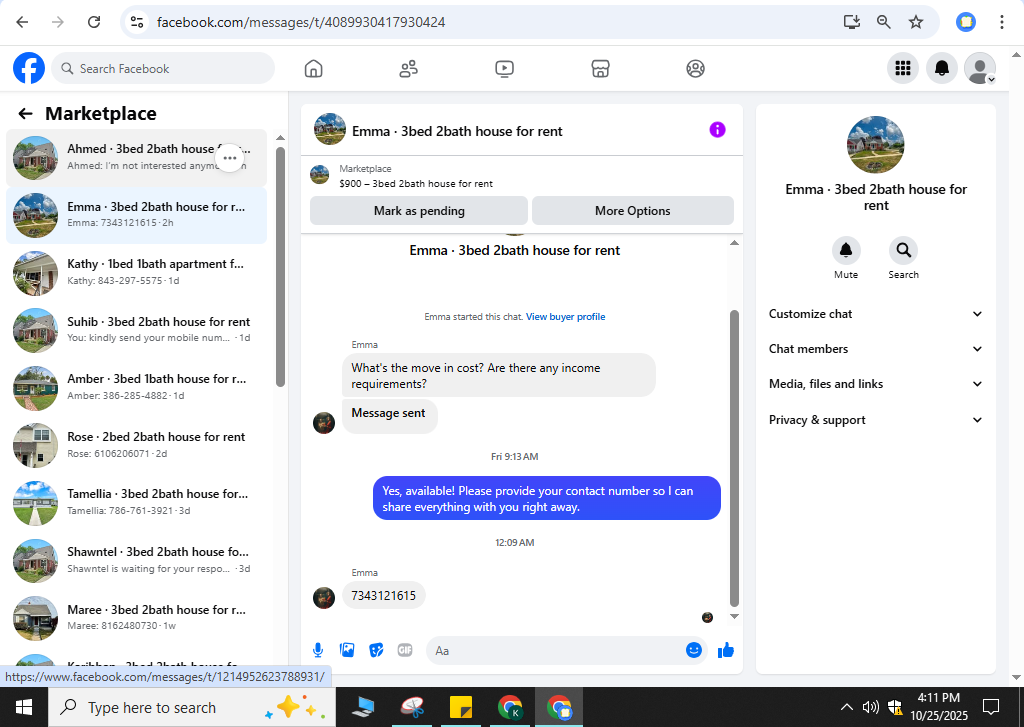
Task: Click More Options button
Action: click(632, 211)
